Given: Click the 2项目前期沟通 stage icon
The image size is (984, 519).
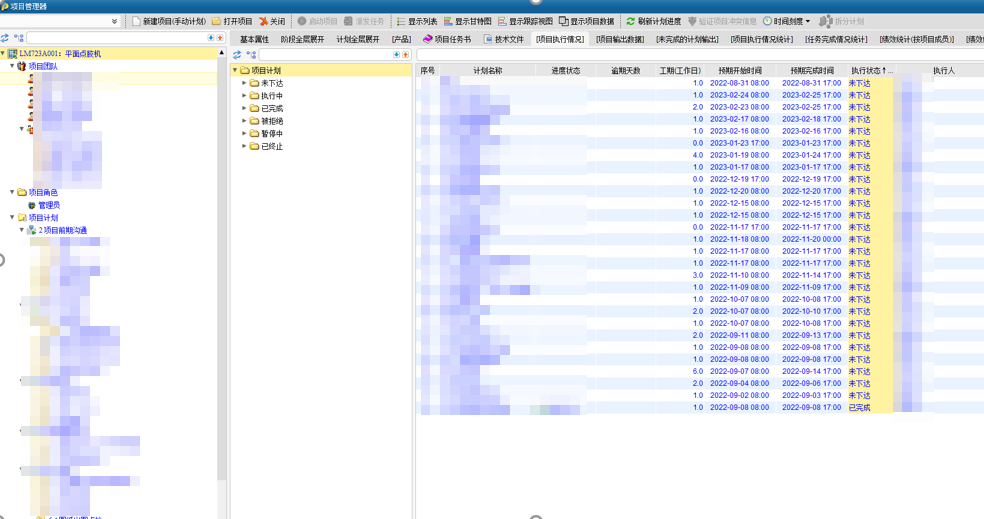Looking at the screenshot, I should tap(31, 230).
